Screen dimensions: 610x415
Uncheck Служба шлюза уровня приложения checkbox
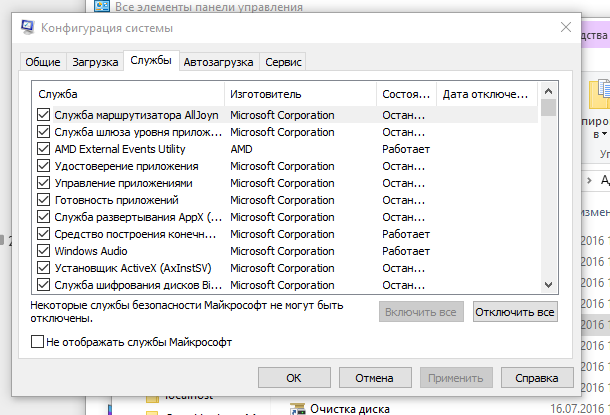point(43,132)
